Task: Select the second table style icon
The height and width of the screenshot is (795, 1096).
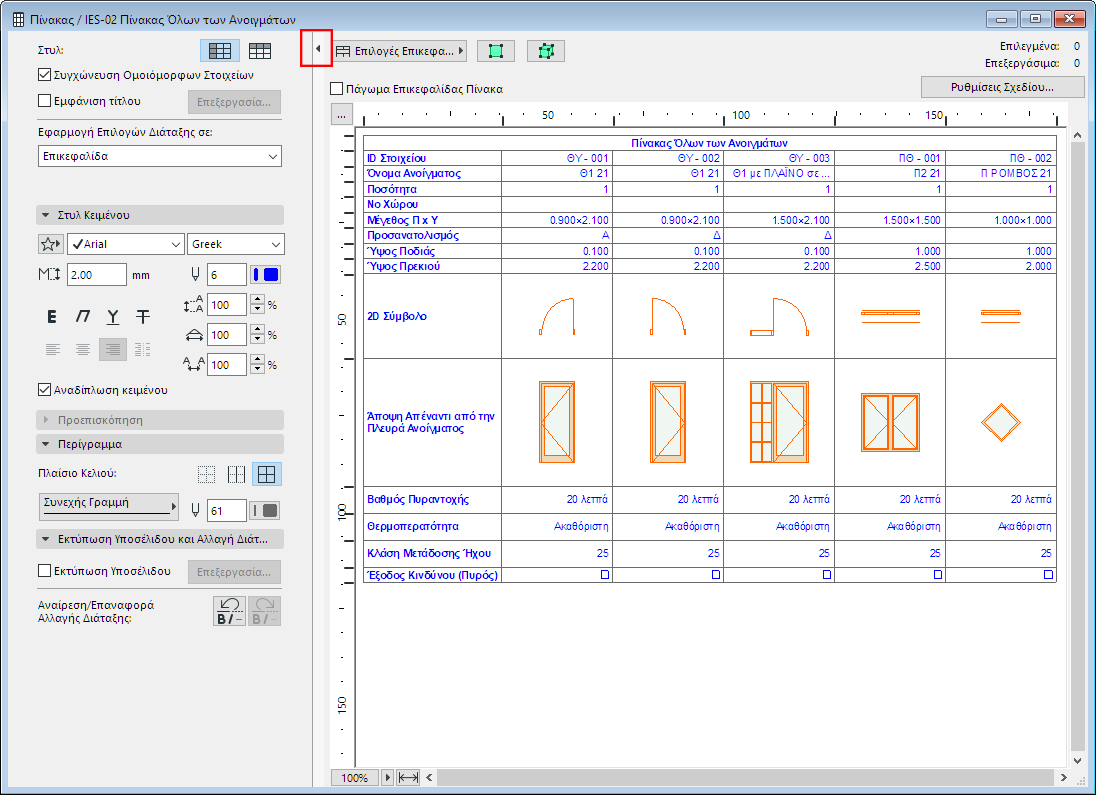Action: (260, 51)
